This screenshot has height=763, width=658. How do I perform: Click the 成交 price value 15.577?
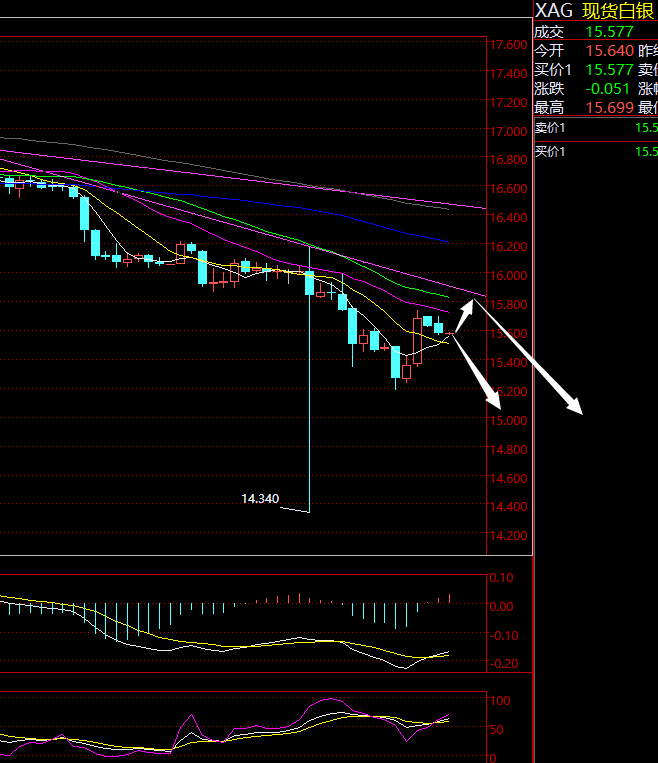click(x=609, y=32)
